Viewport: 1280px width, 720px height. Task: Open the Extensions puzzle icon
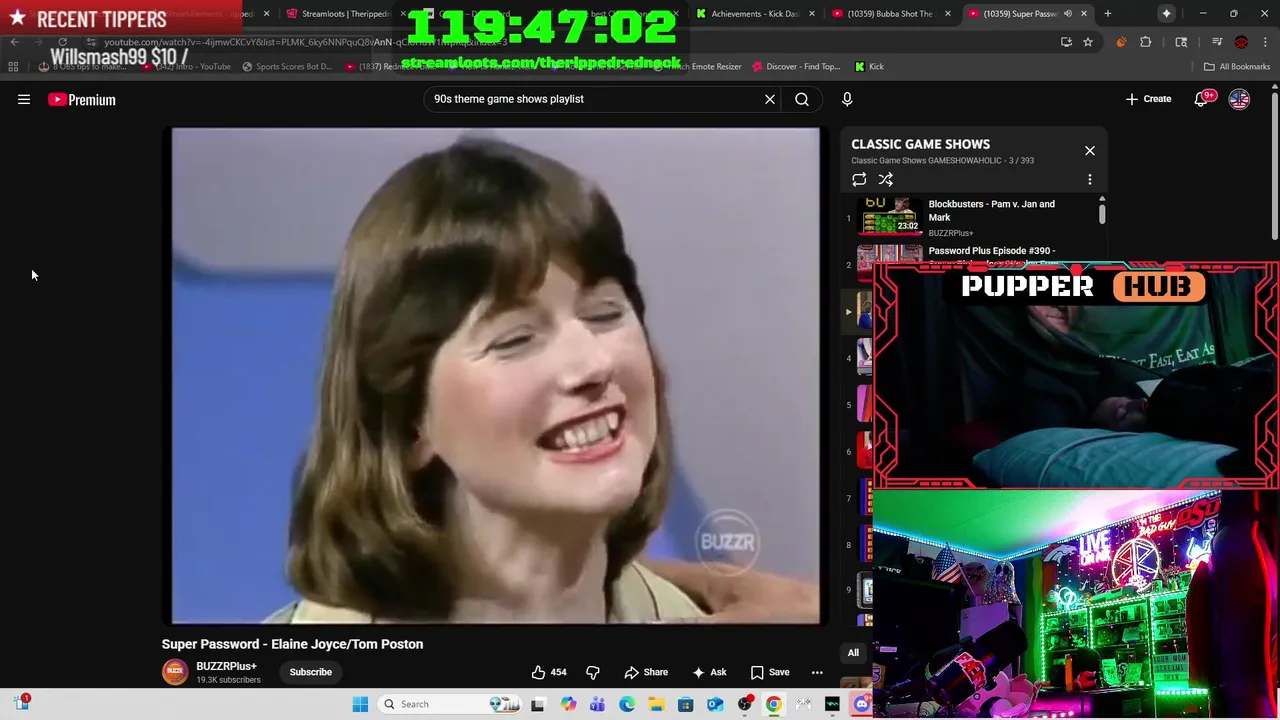pos(1146,42)
